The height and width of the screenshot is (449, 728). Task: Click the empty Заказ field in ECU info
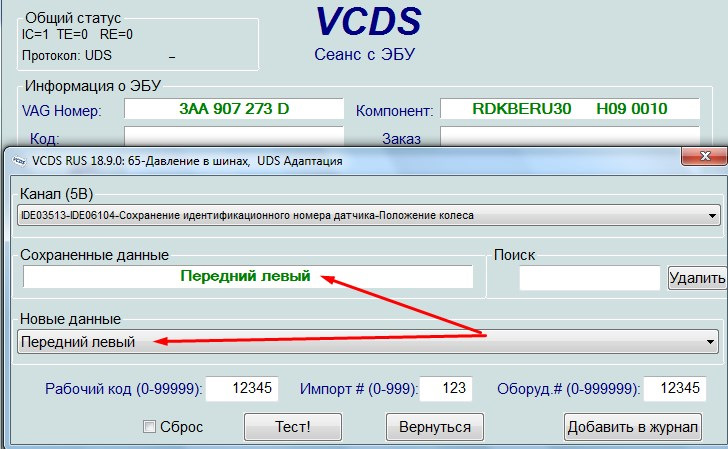[x=570, y=136]
